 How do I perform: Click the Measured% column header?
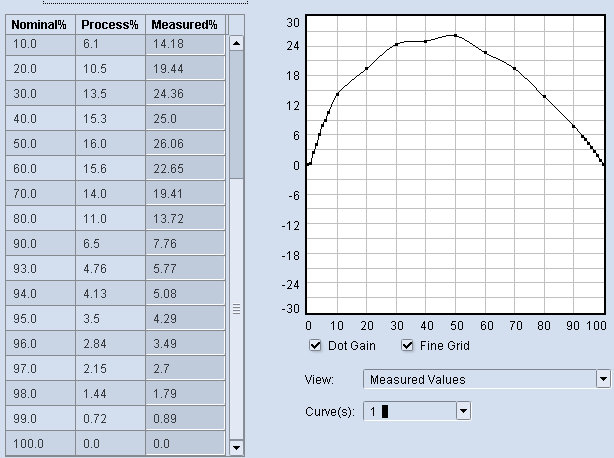186,25
